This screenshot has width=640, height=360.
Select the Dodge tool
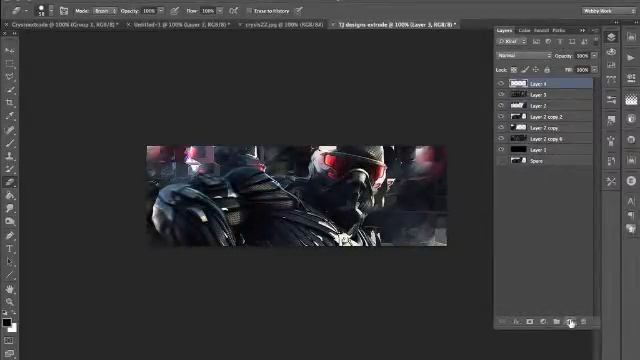coord(9,222)
